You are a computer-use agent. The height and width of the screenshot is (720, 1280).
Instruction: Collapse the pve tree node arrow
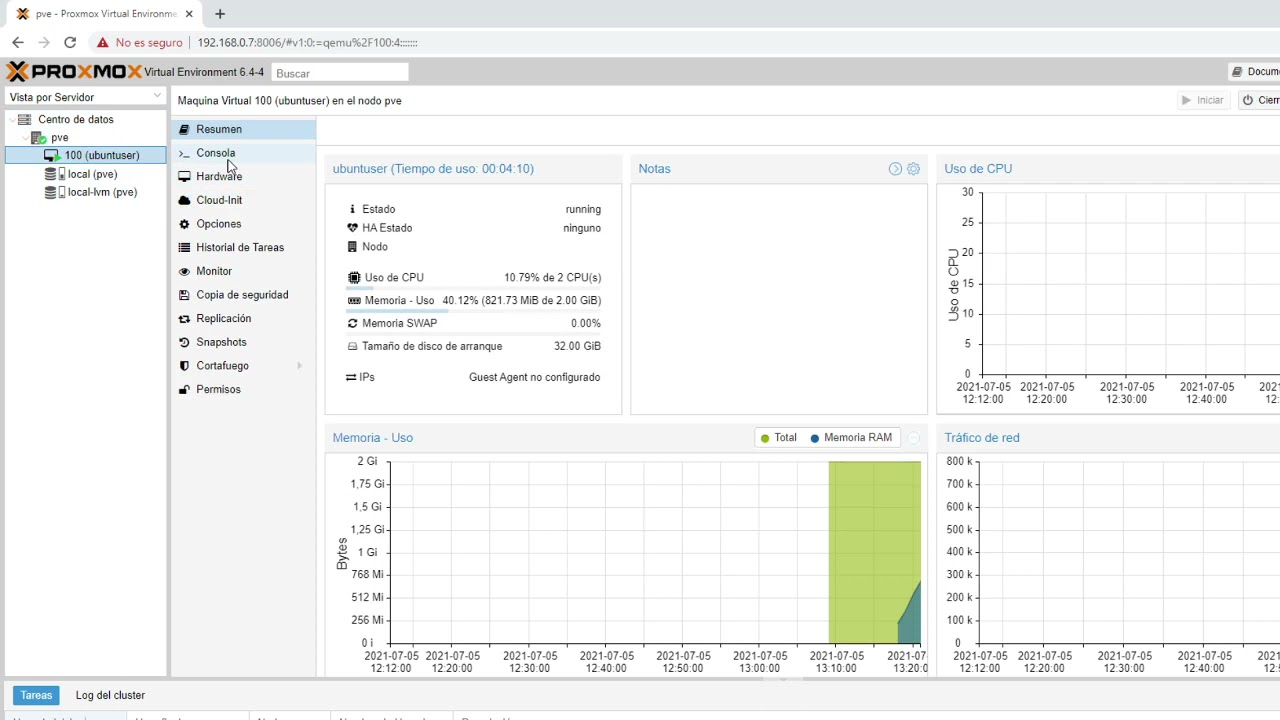[26, 138]
